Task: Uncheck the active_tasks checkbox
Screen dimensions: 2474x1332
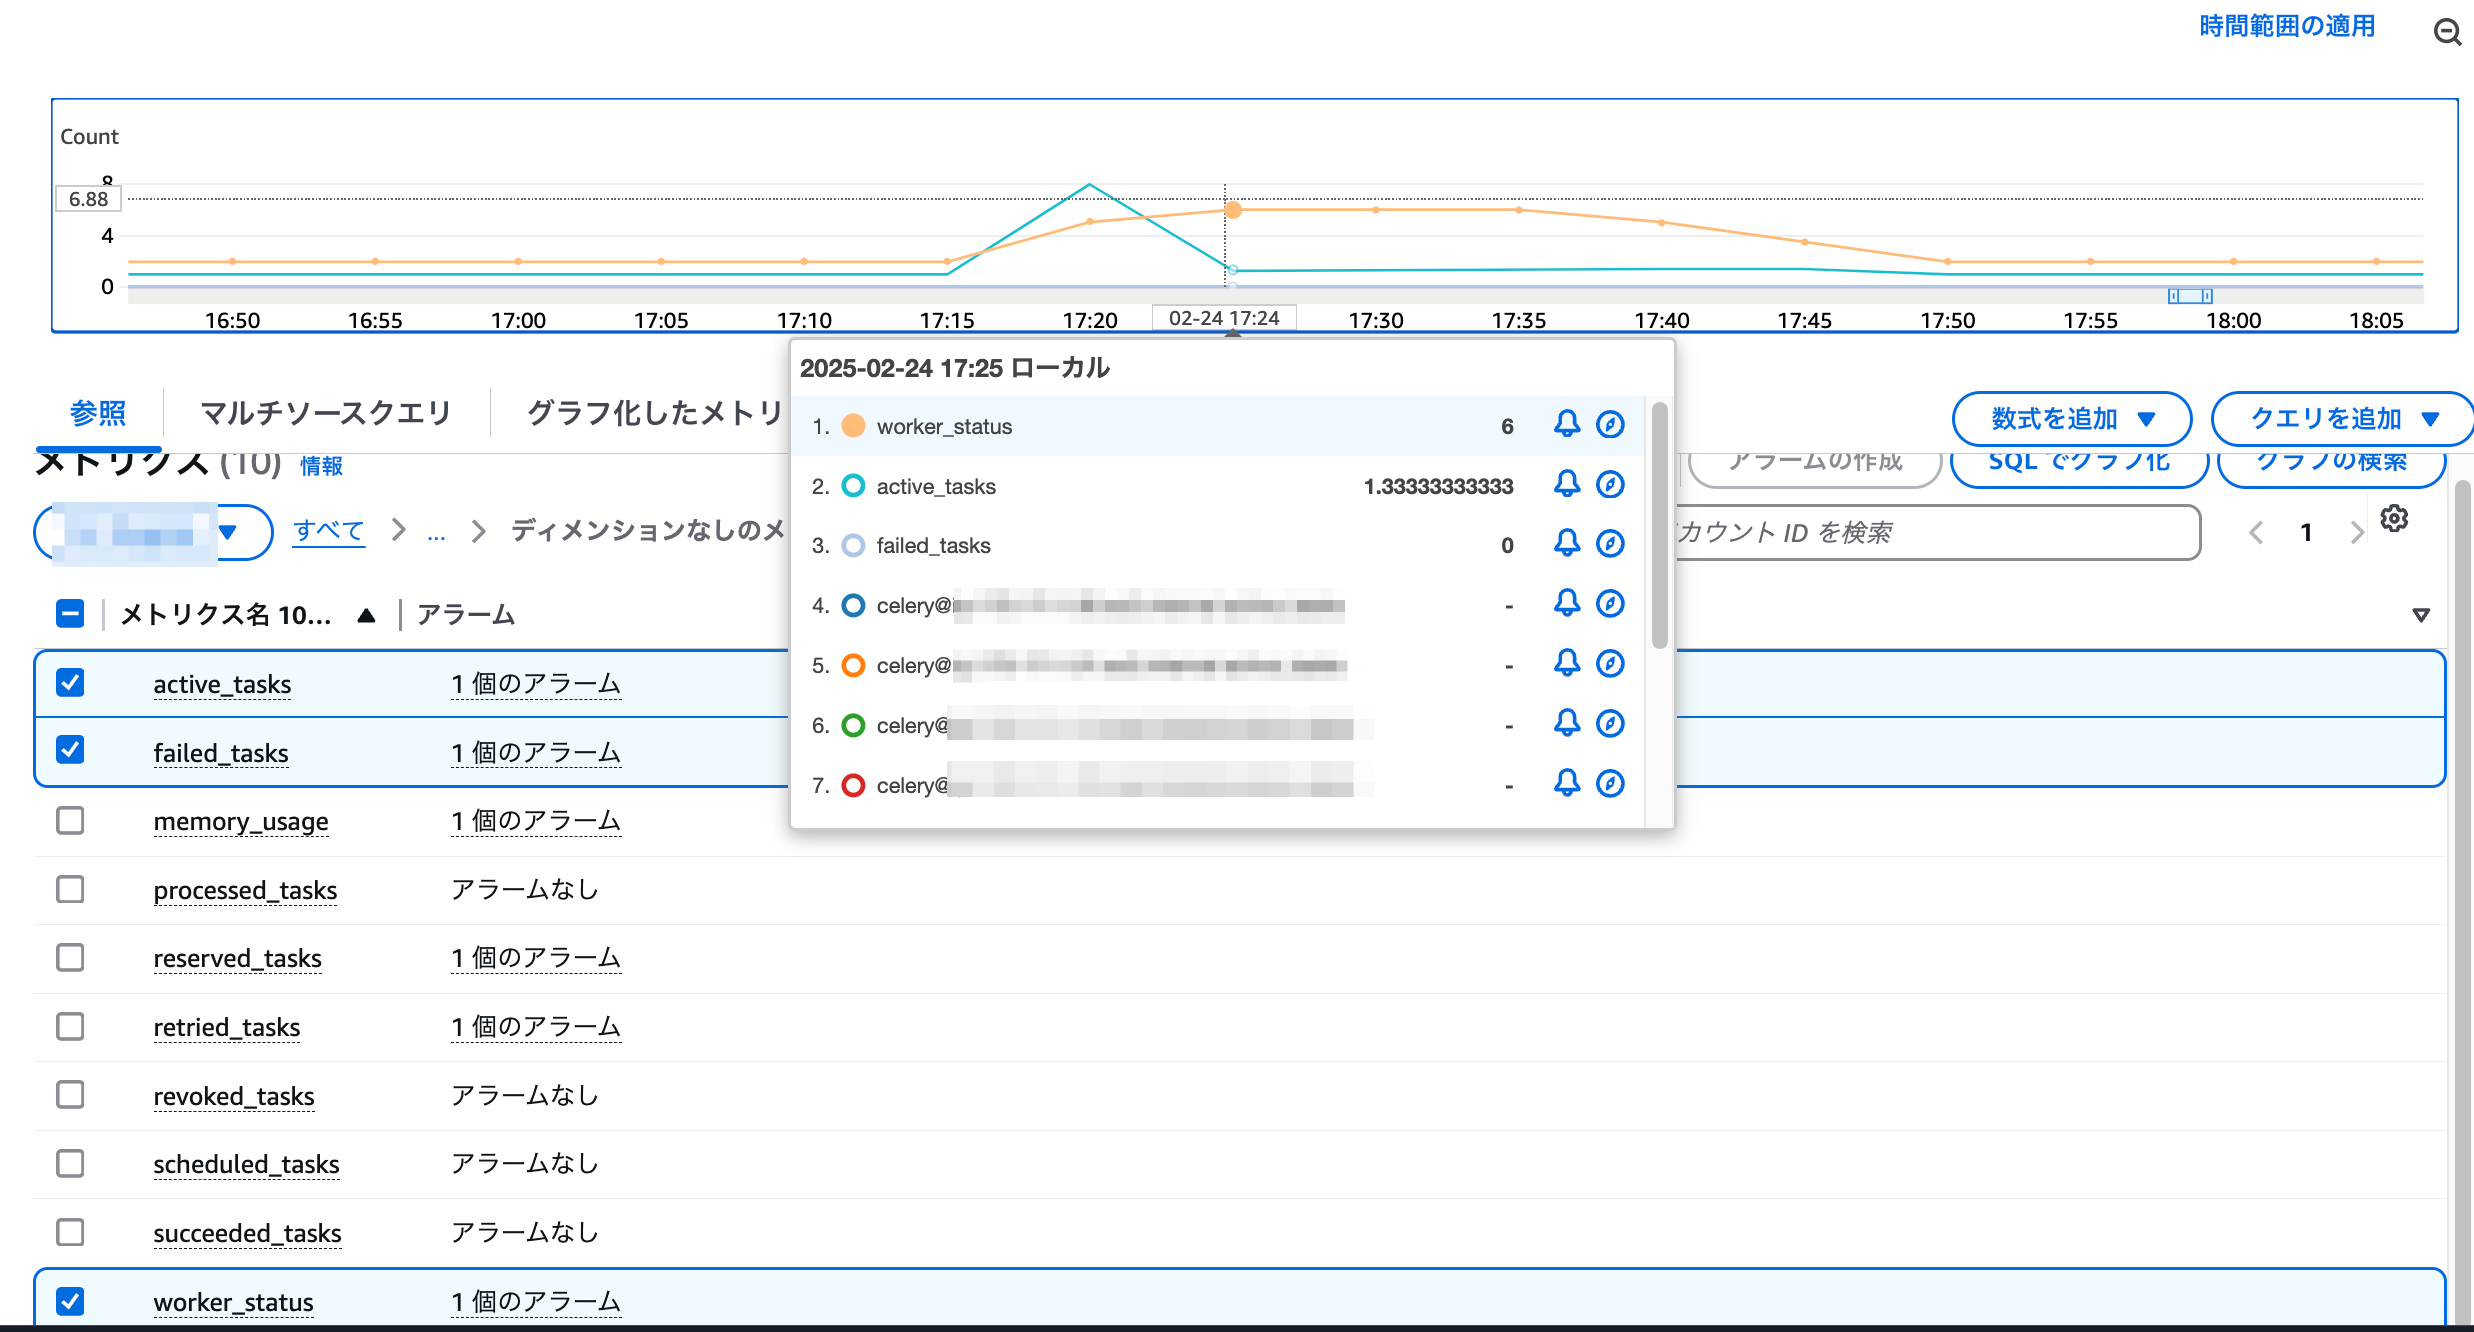Action: pos(69,683)
